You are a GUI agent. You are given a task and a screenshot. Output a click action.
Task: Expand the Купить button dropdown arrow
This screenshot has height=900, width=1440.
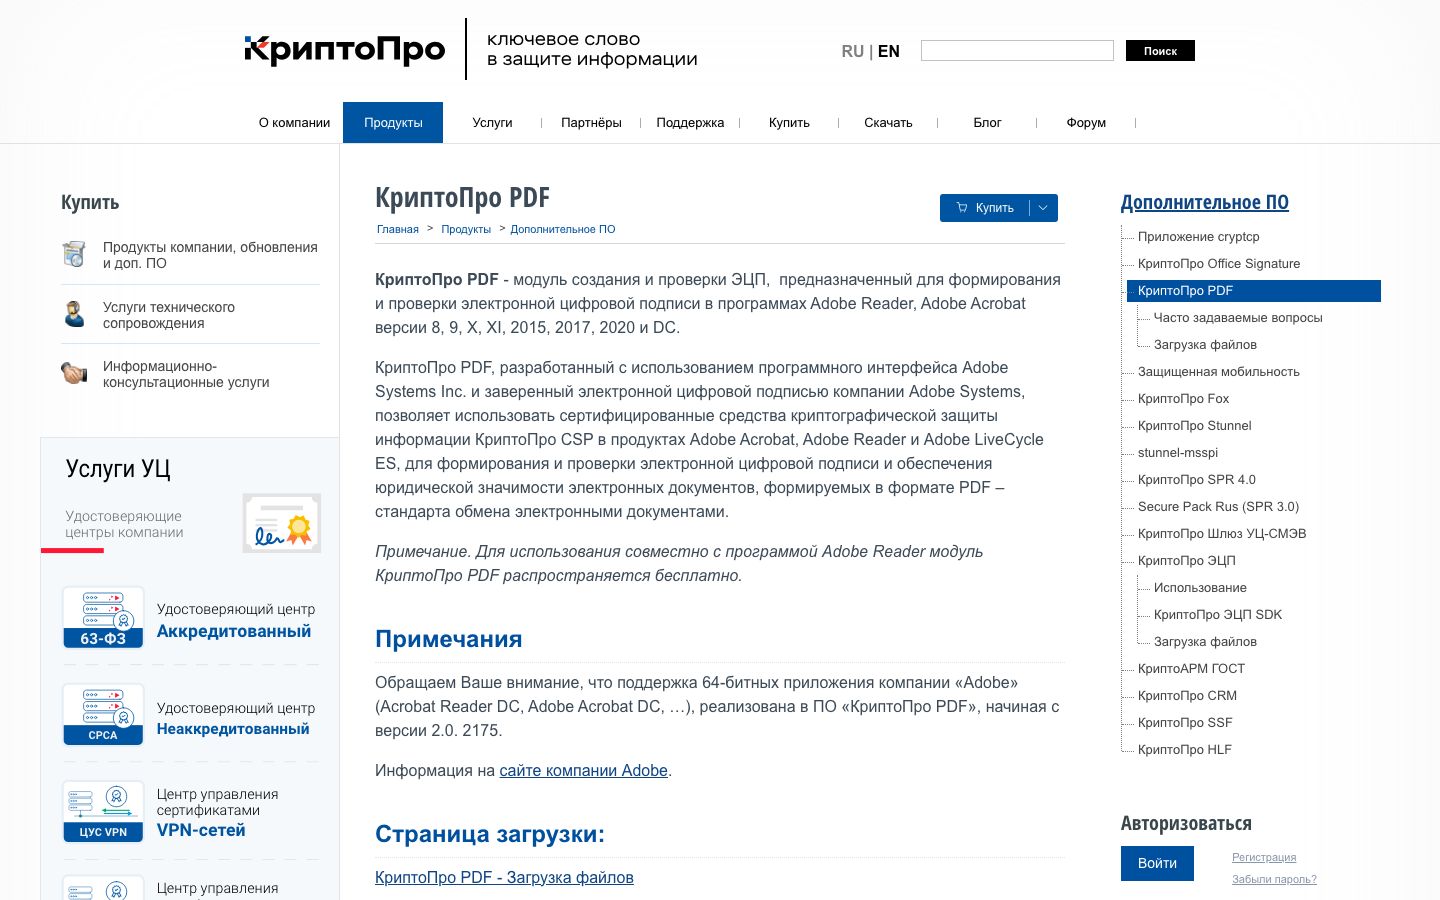1043,208
